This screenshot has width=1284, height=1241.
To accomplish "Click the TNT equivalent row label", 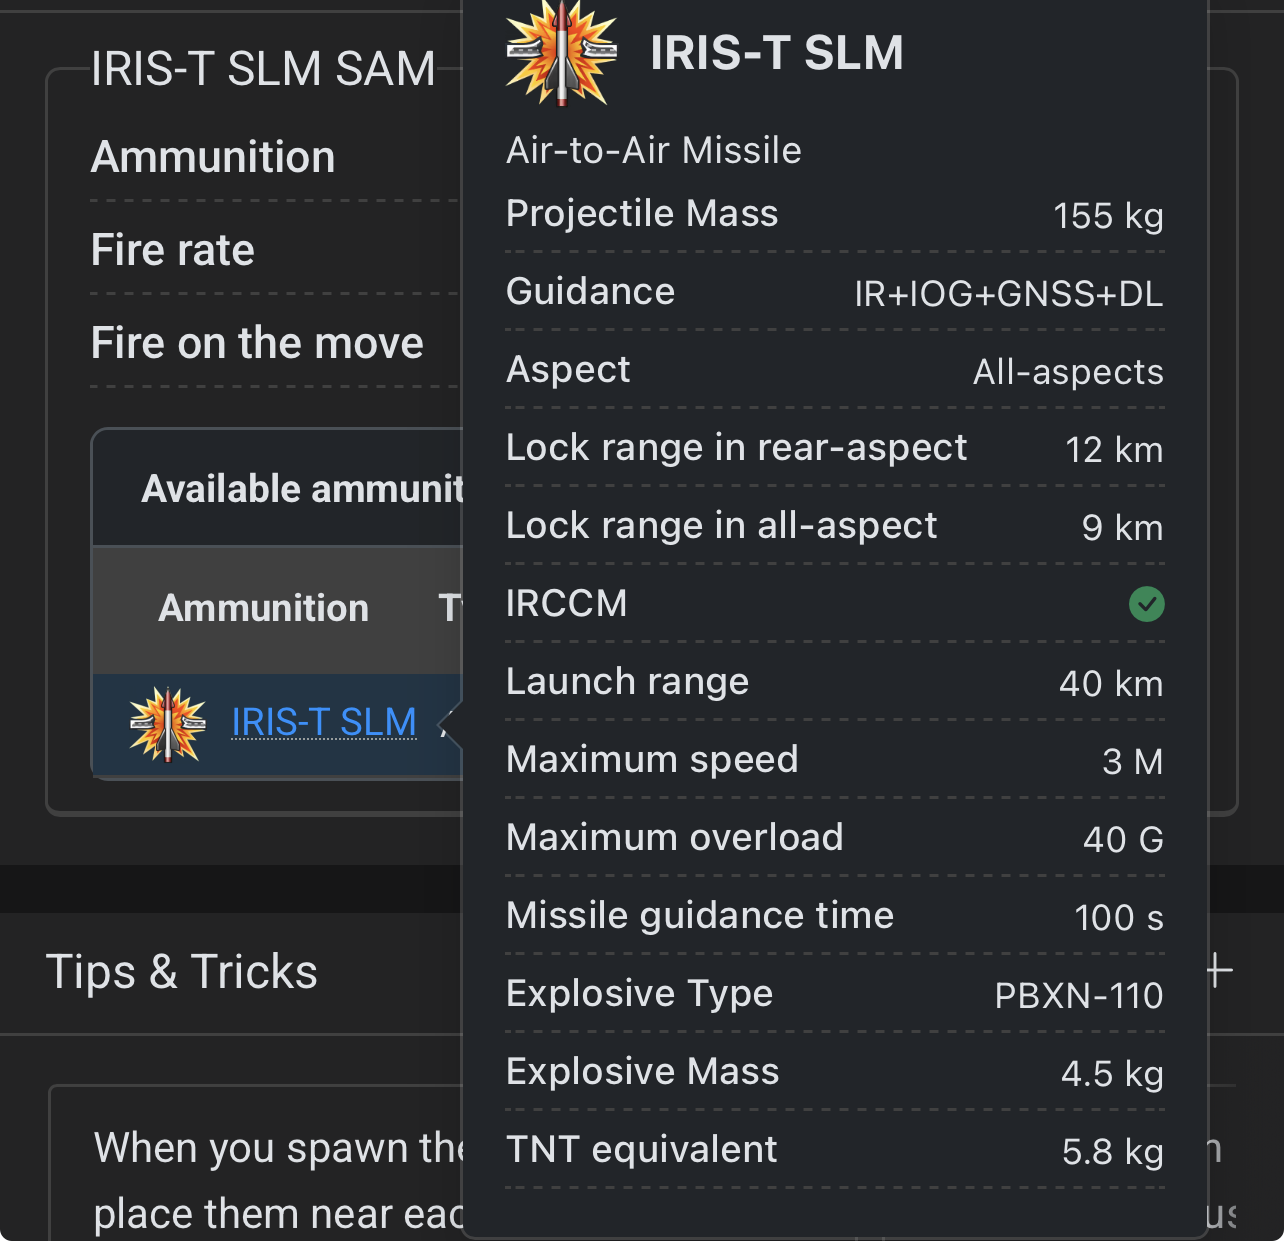I will coord(642,1150).
